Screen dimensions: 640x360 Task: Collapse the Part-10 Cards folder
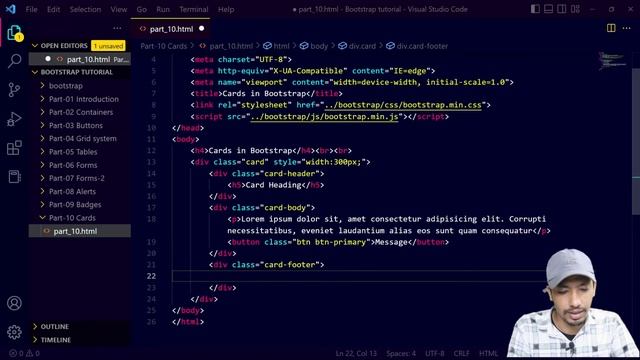[x=72, y=218]
